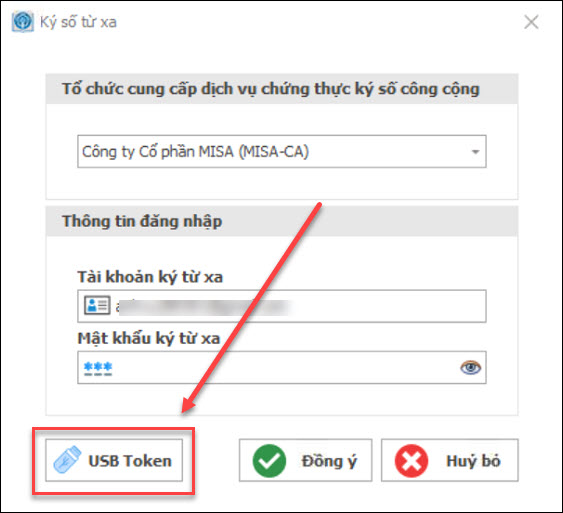Show password using the eye icon

coord(470,367)
